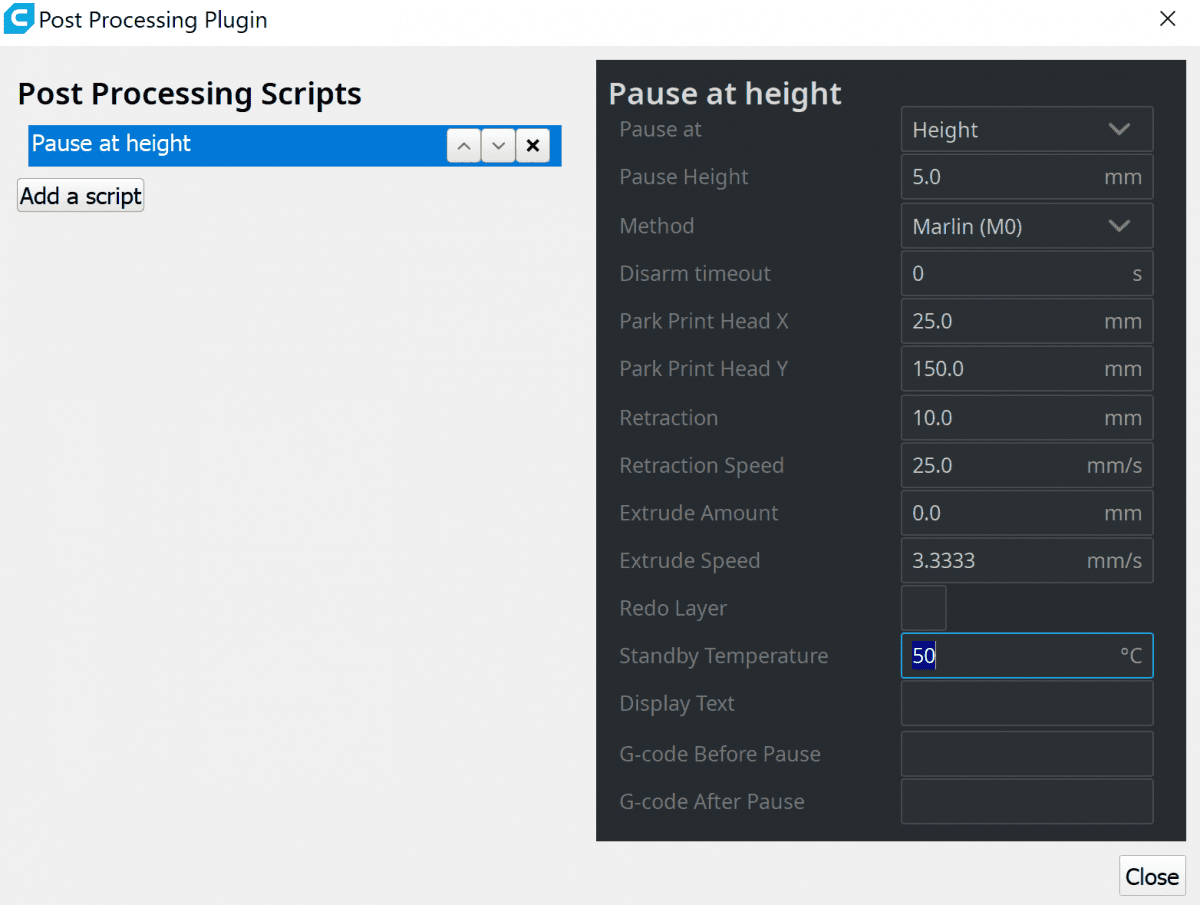Focus the Display Text input box

(1026, 704)
